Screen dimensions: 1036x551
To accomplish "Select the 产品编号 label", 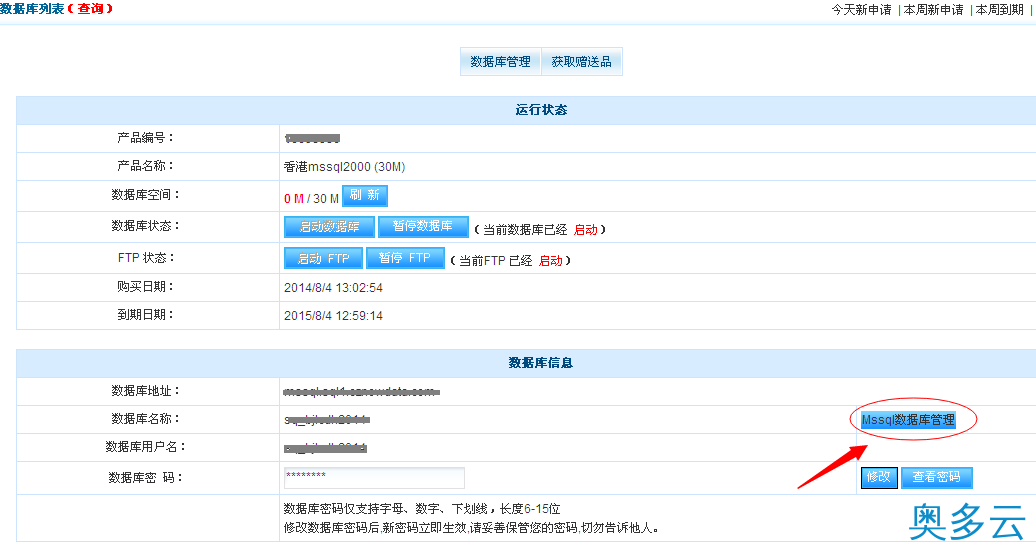I will click(x=145, y=138).
